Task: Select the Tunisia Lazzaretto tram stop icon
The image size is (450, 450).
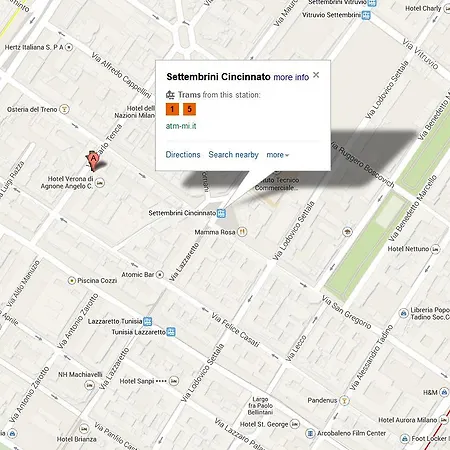Action: (x=171, y=332)
